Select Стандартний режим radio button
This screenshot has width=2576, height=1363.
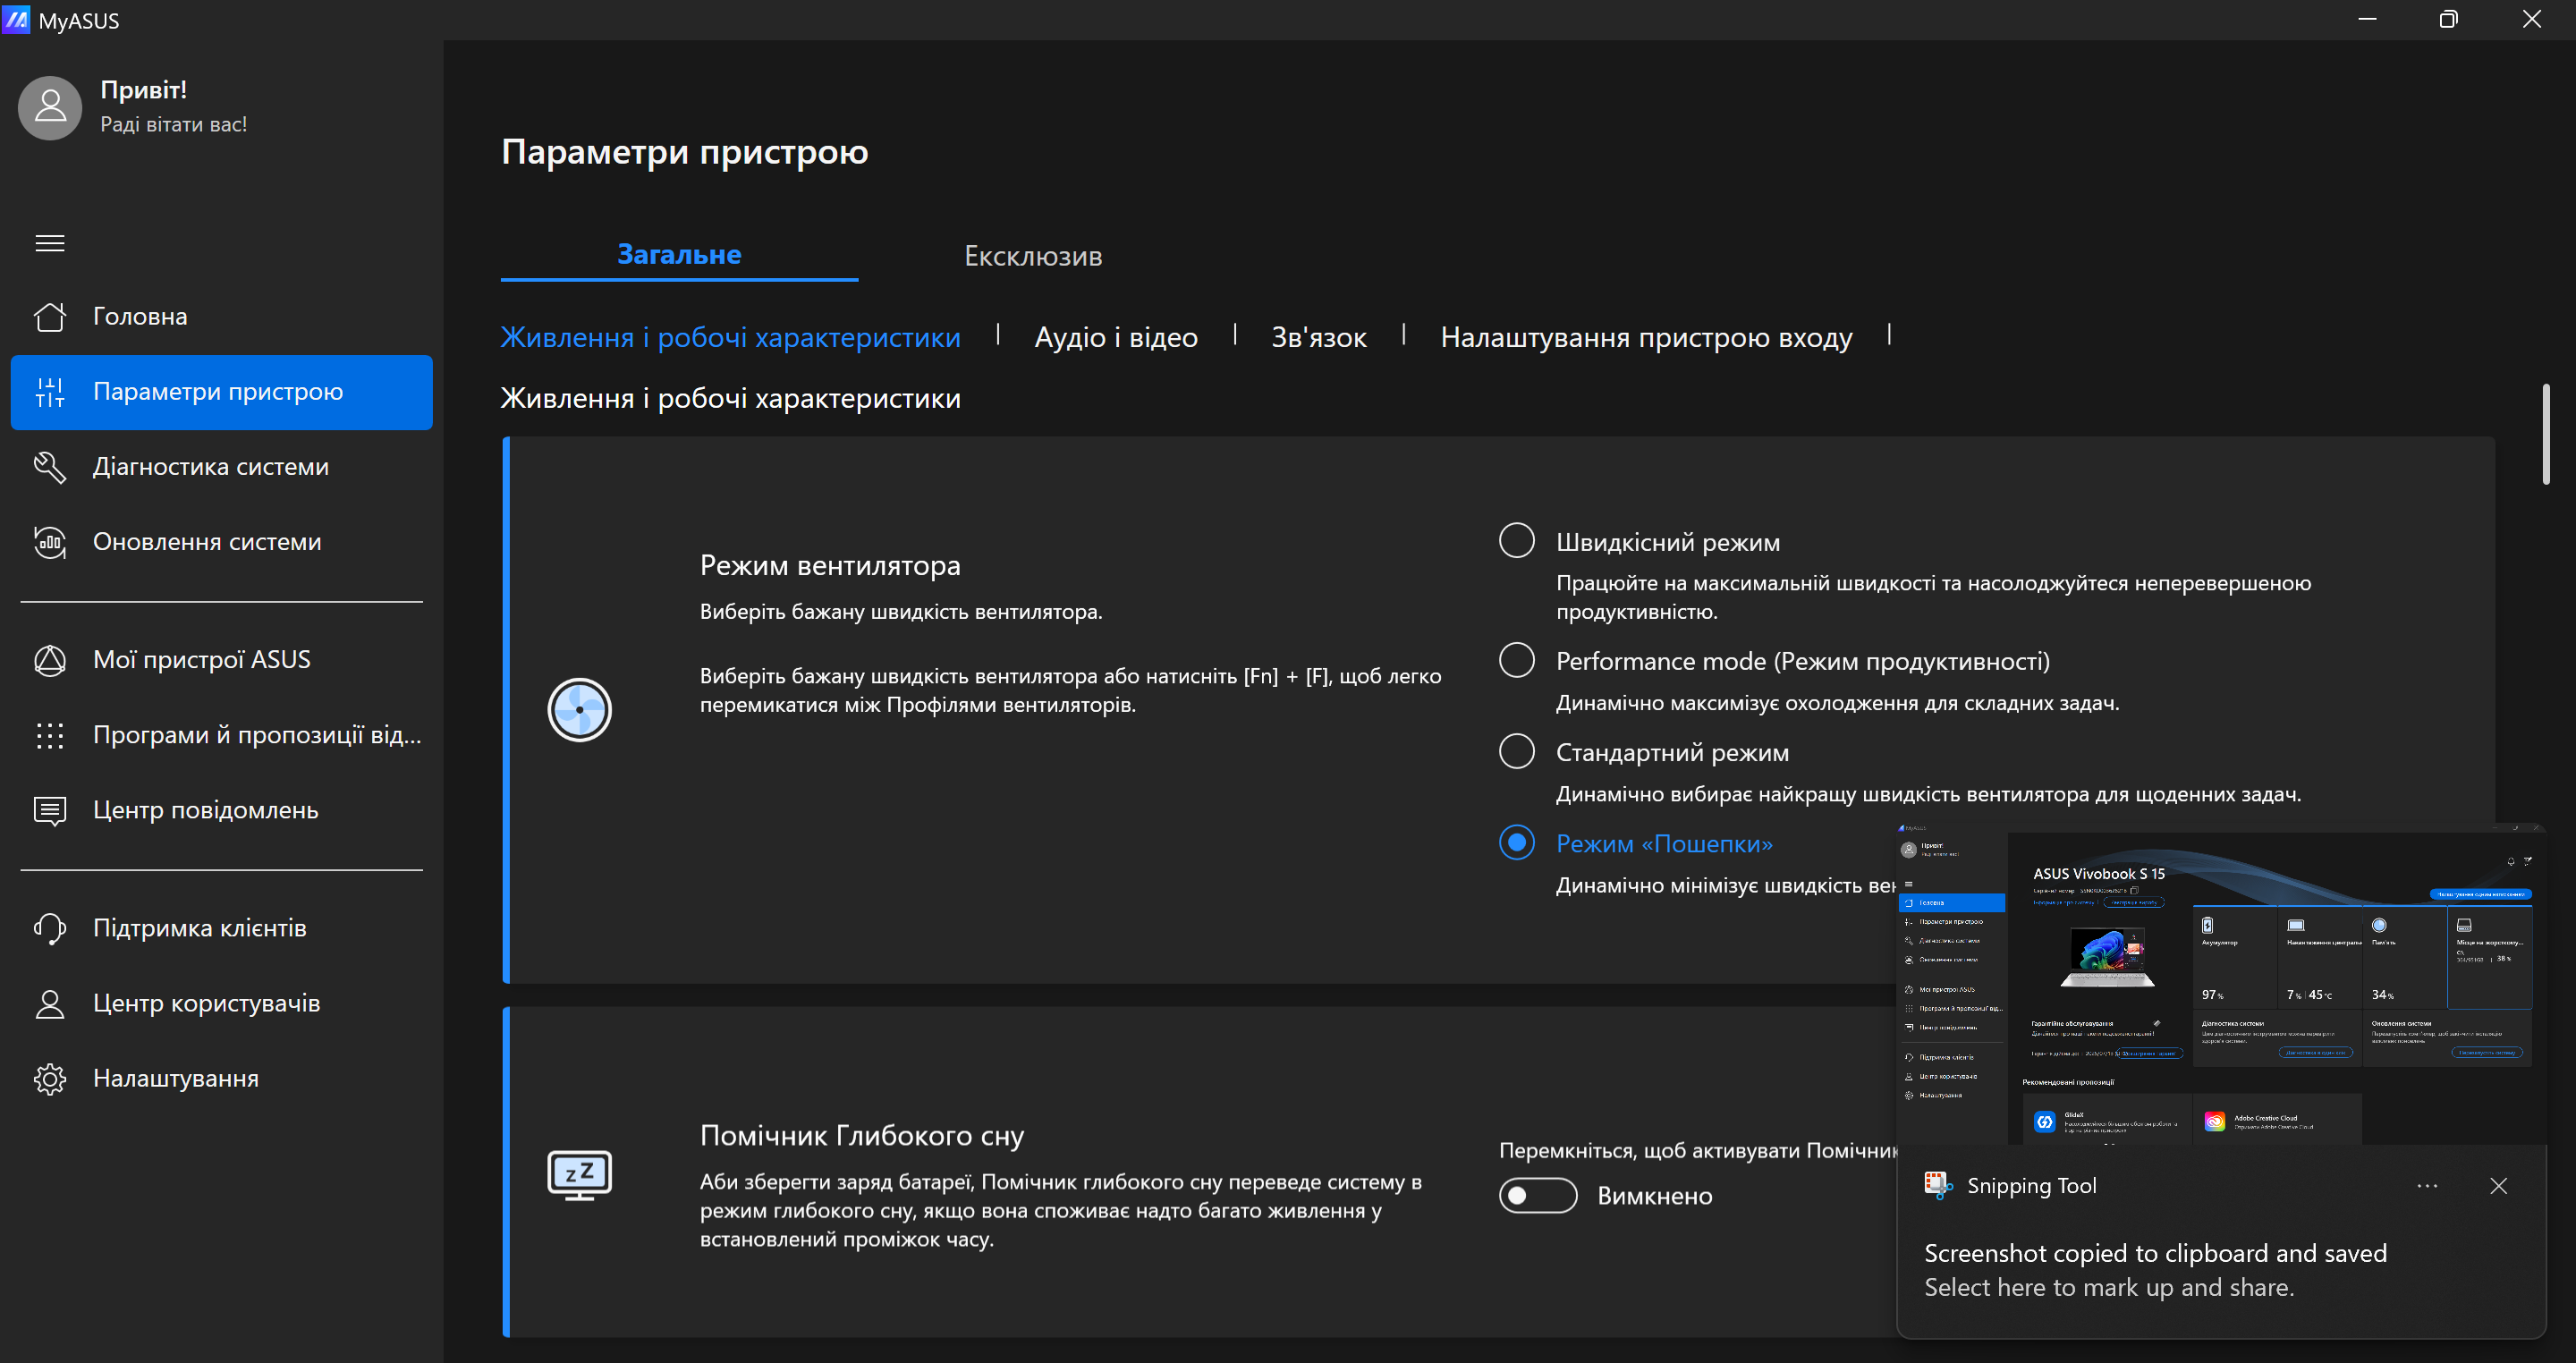[x=1516, y=751]
